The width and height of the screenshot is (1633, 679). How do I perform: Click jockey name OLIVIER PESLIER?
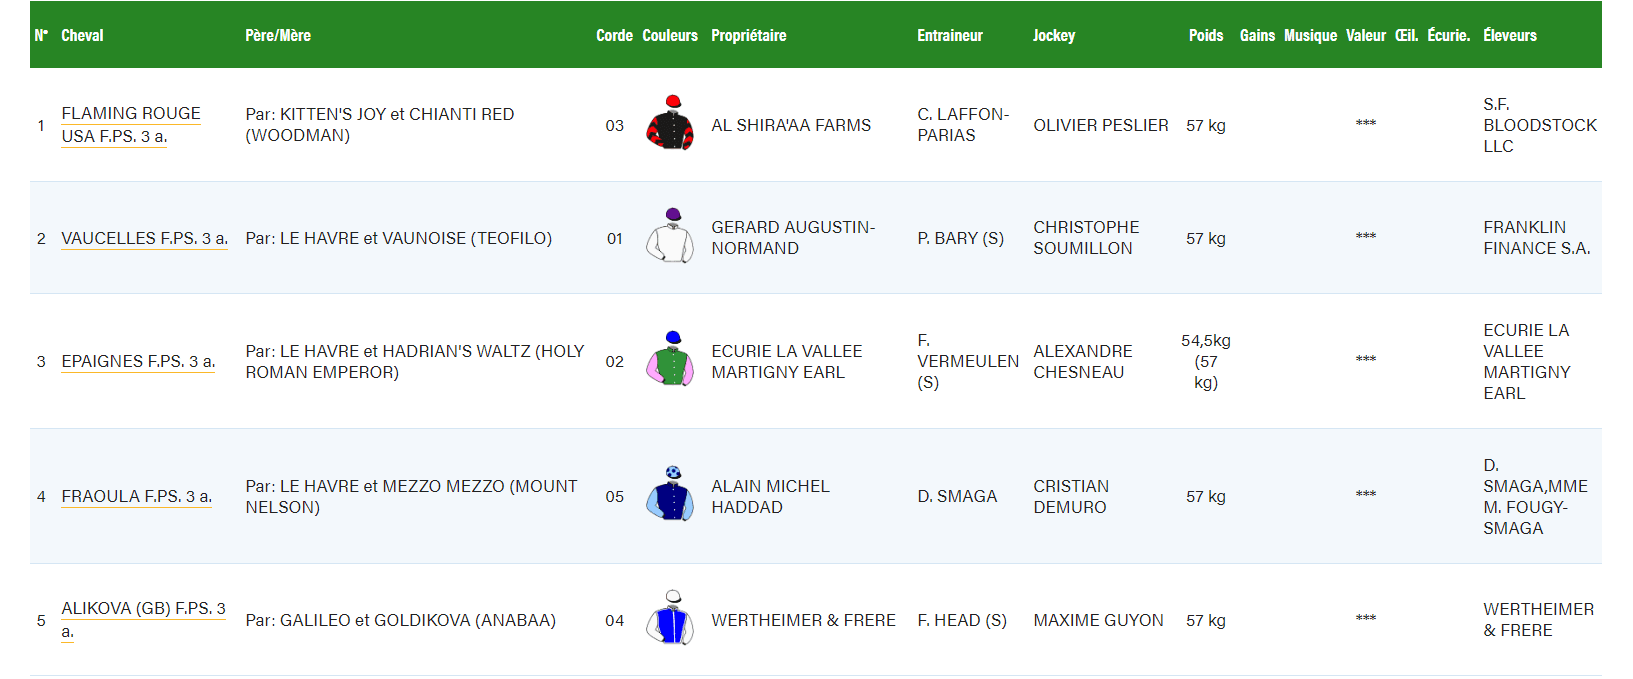click(x=1100, y=125)
